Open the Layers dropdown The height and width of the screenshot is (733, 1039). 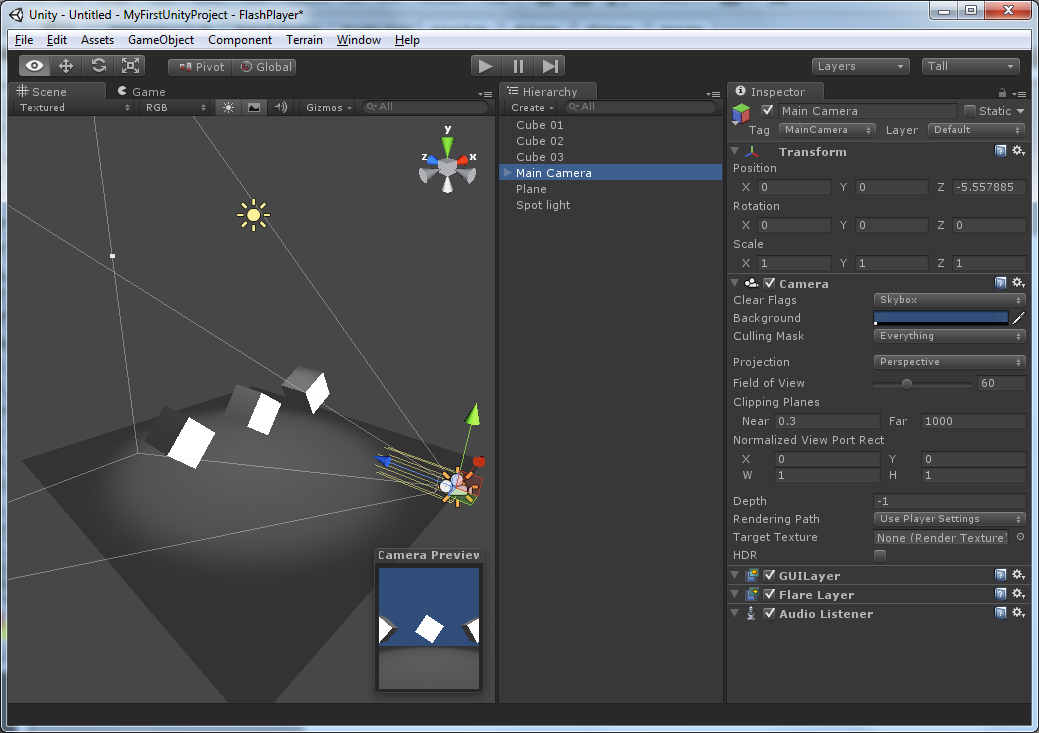(859, 66)
